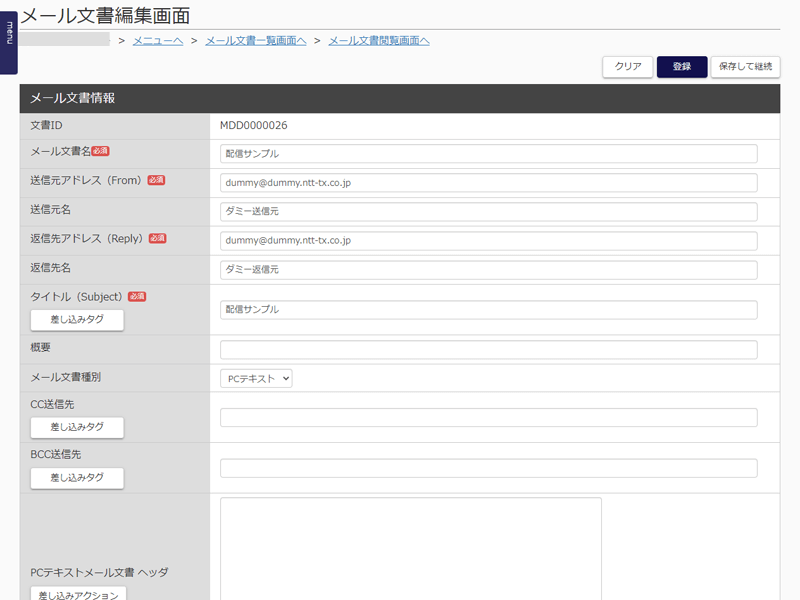The width and height of the screenshot is (800, 600).
Task: Click the empty 概要 field
Action: point(488,349)
